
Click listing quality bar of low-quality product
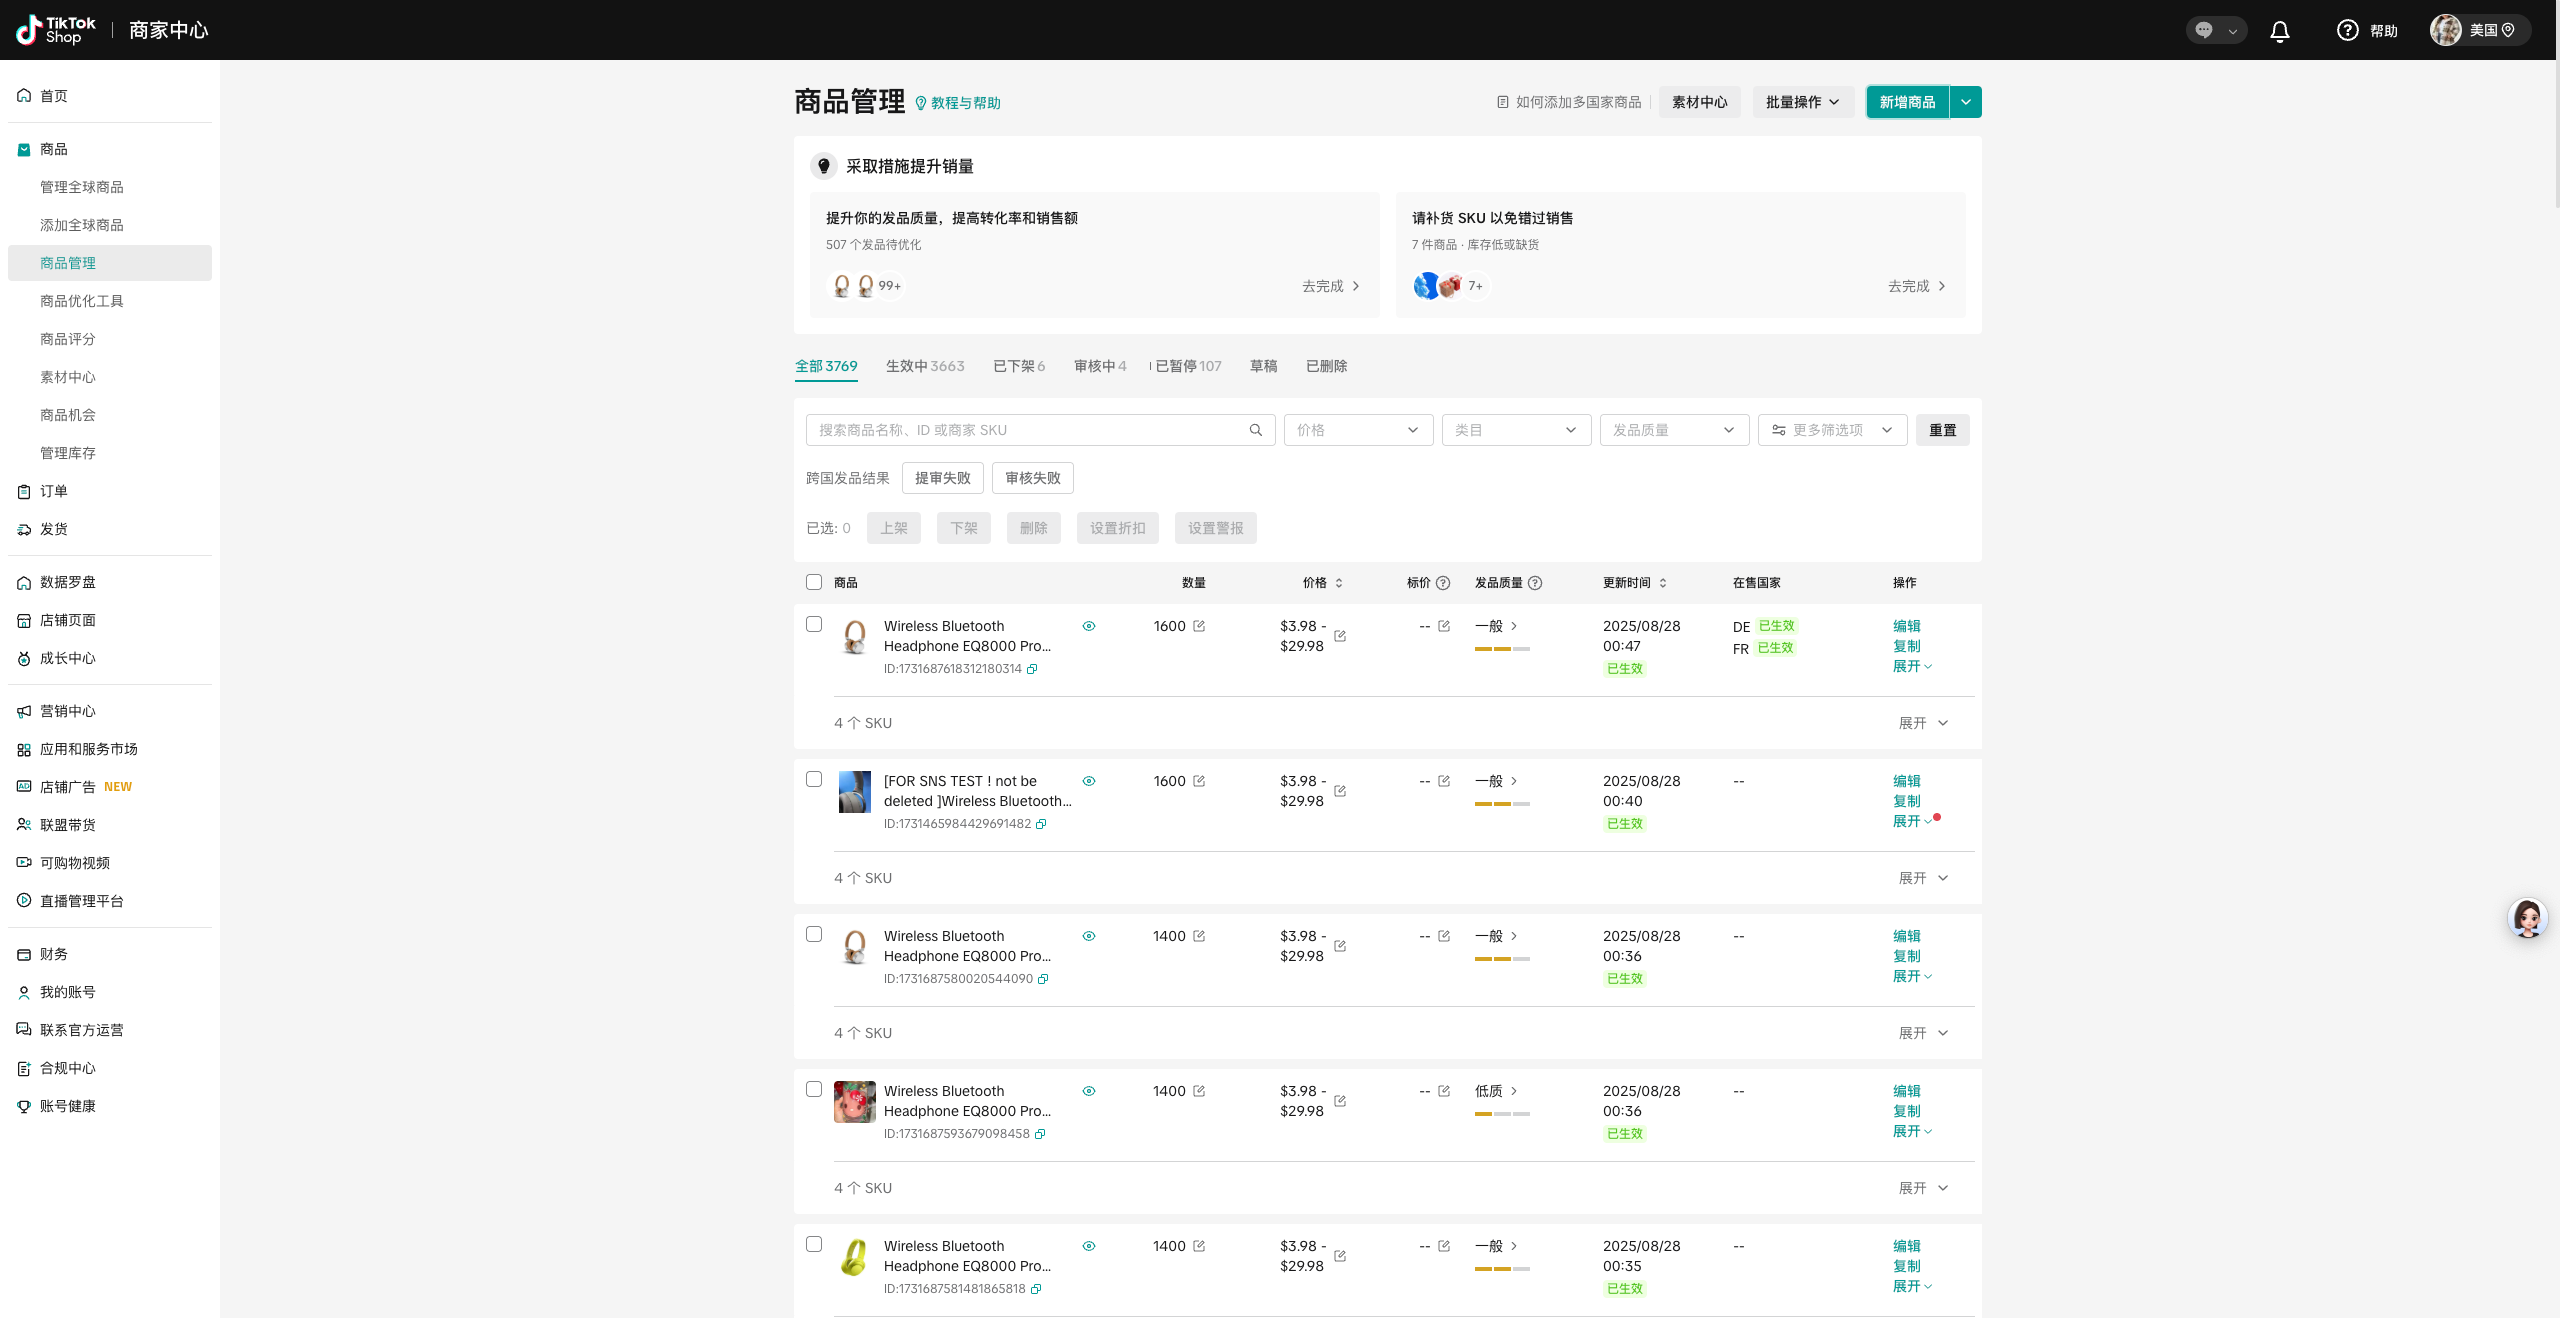click(x=1501, y=1113)
